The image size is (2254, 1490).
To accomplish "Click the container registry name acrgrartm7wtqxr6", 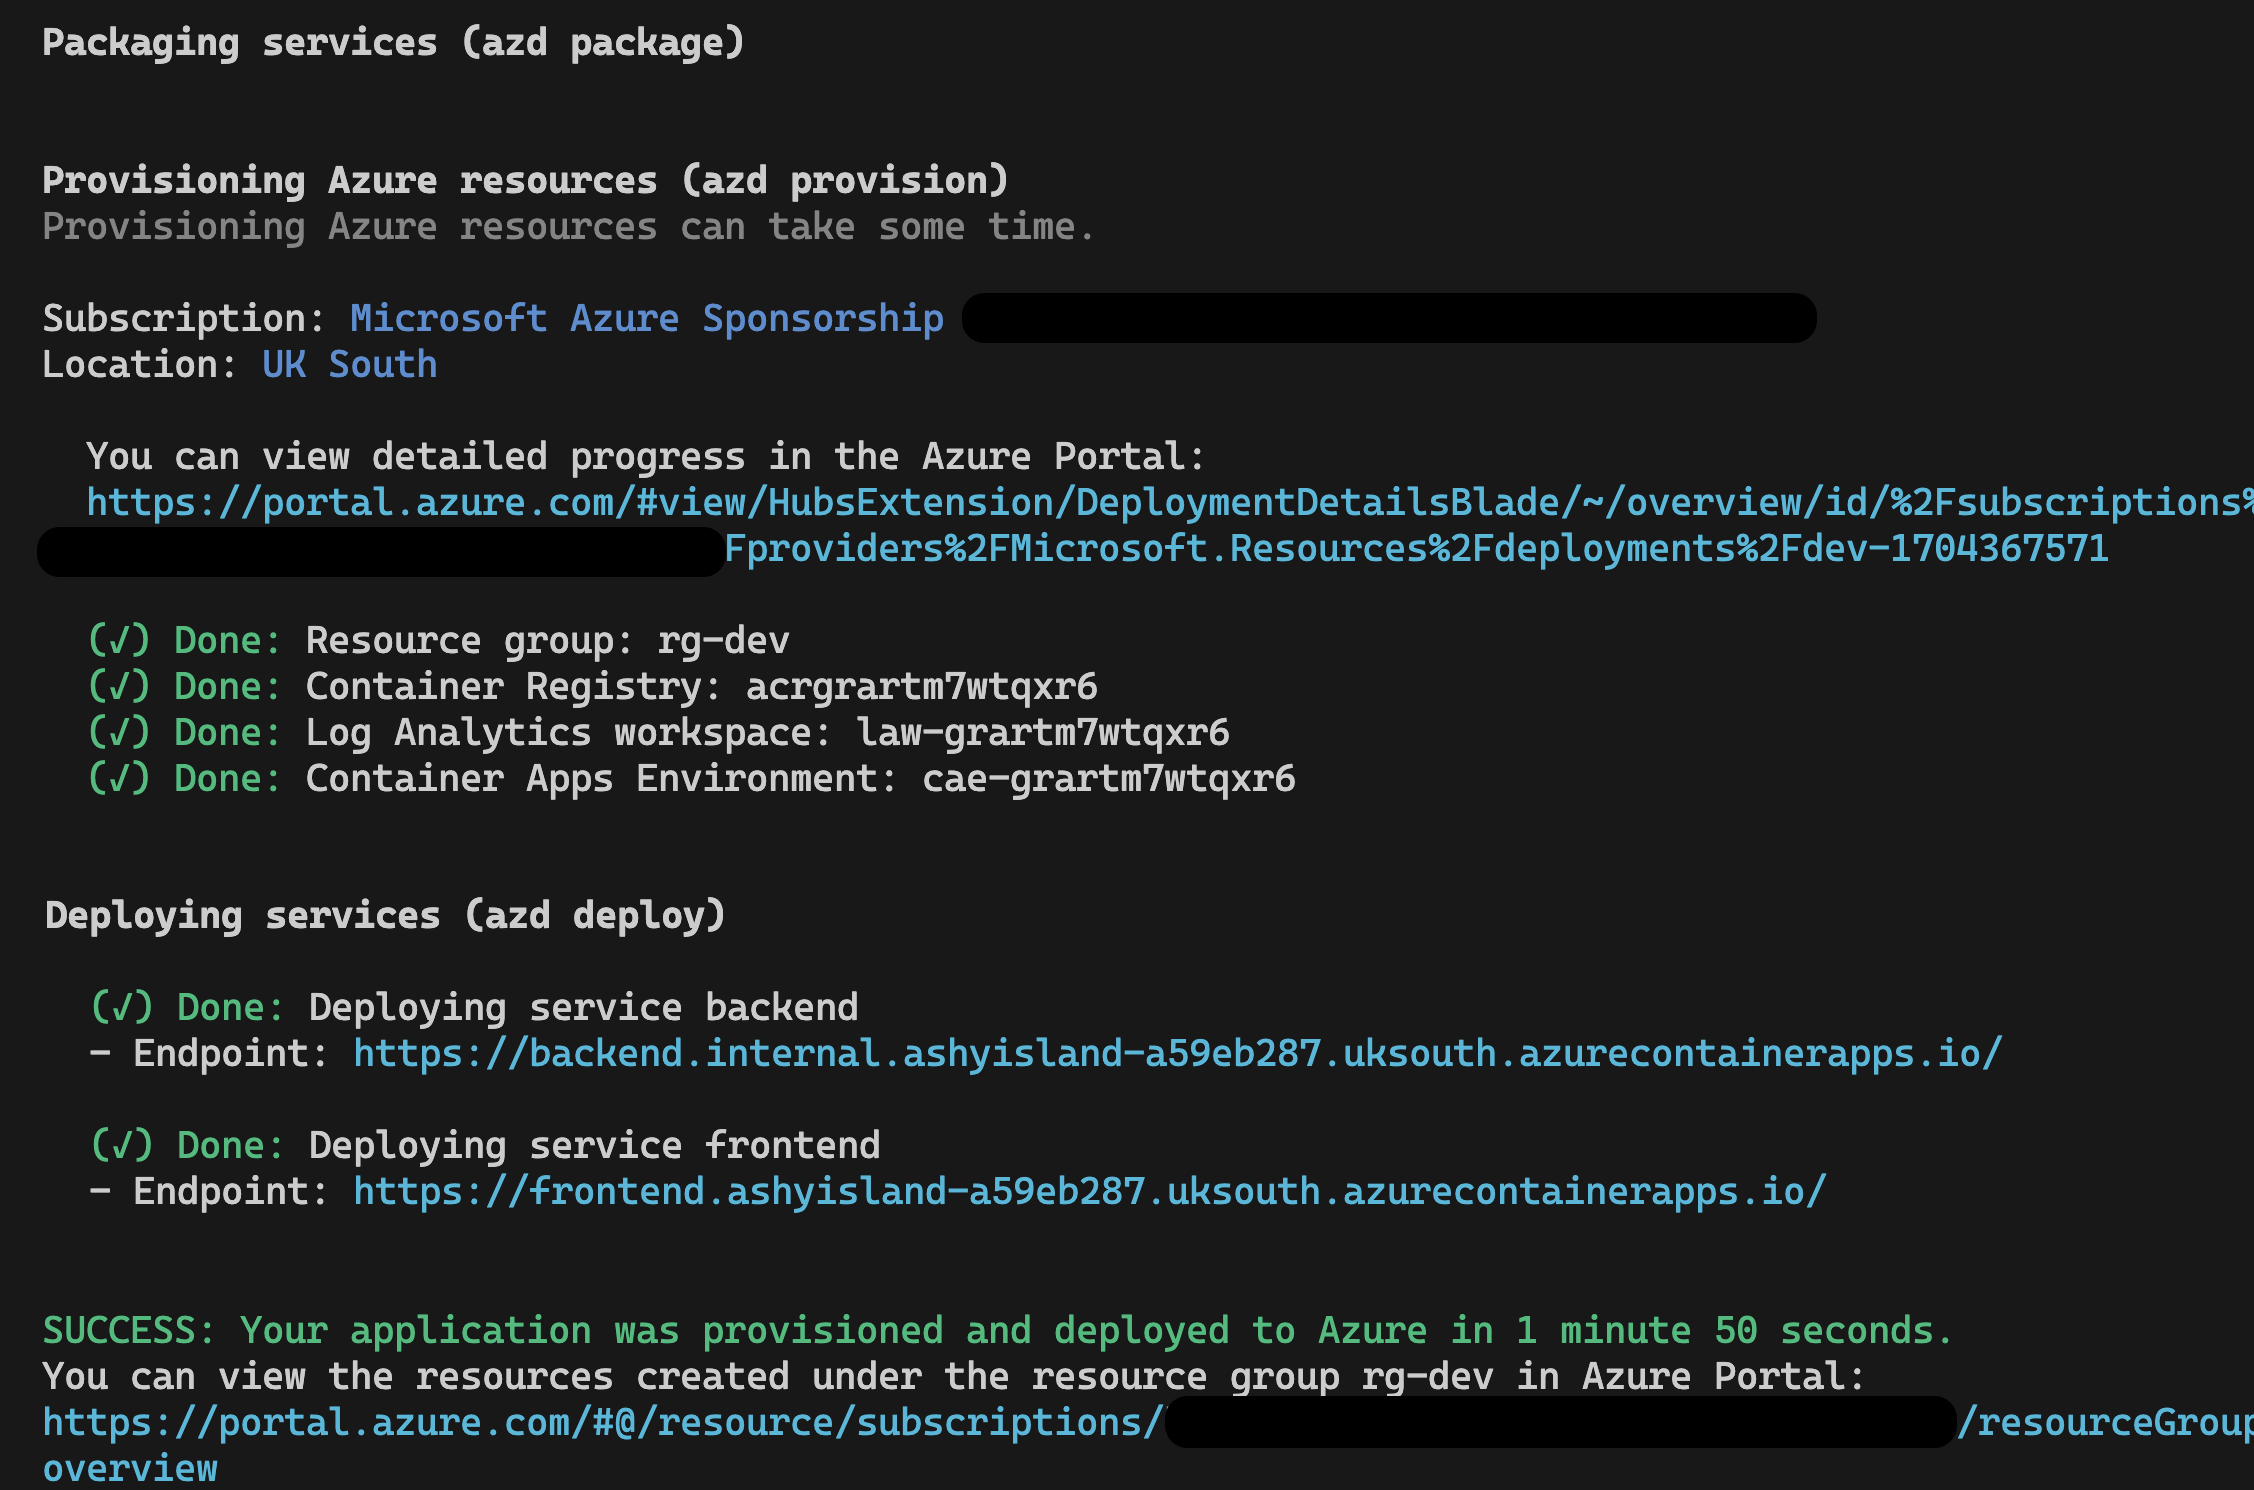I will click(921, 686).
